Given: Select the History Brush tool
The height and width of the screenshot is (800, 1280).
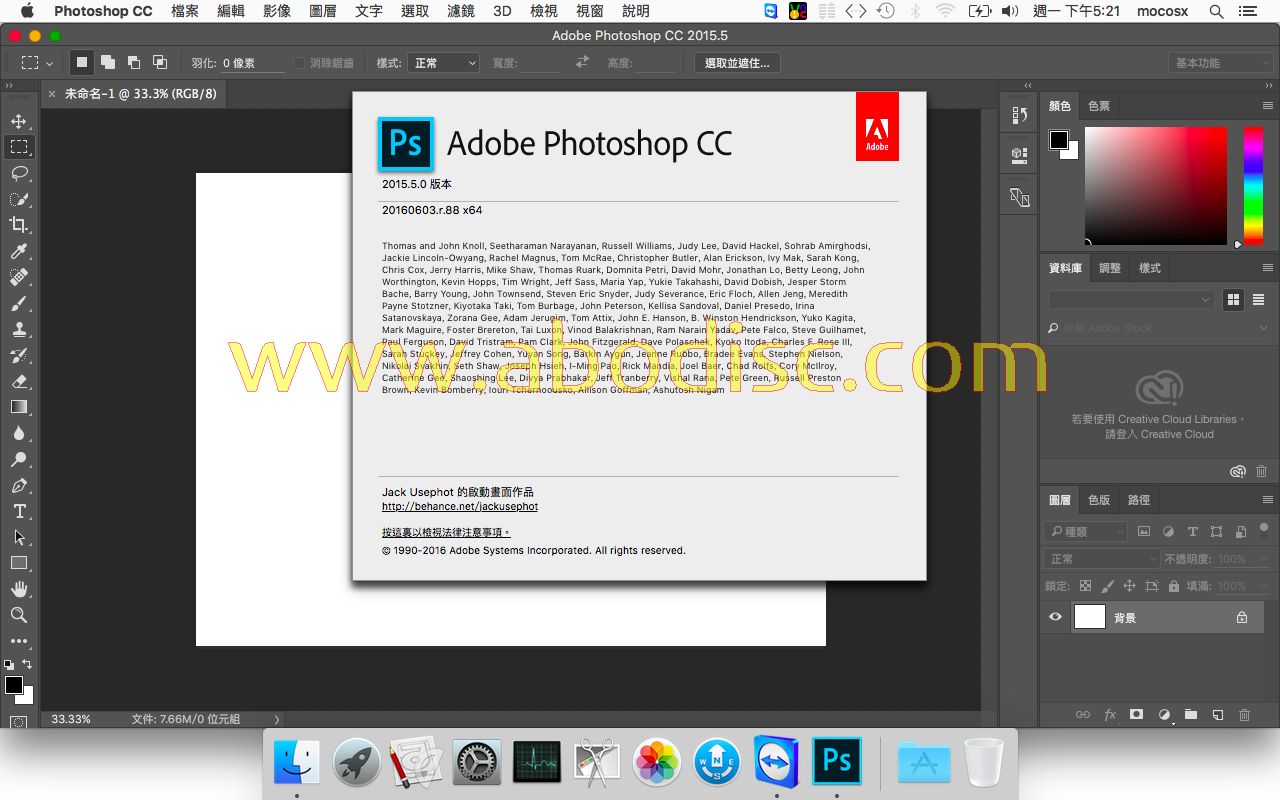Looking at the screenshot, I should point(18,355).
